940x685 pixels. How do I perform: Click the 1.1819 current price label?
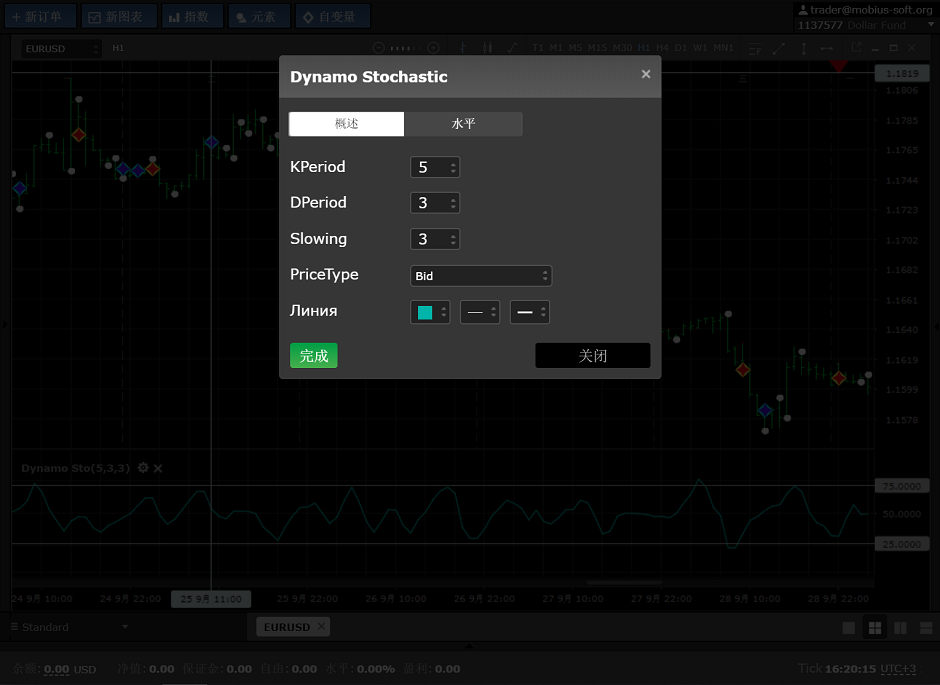(x=901, y=73)
